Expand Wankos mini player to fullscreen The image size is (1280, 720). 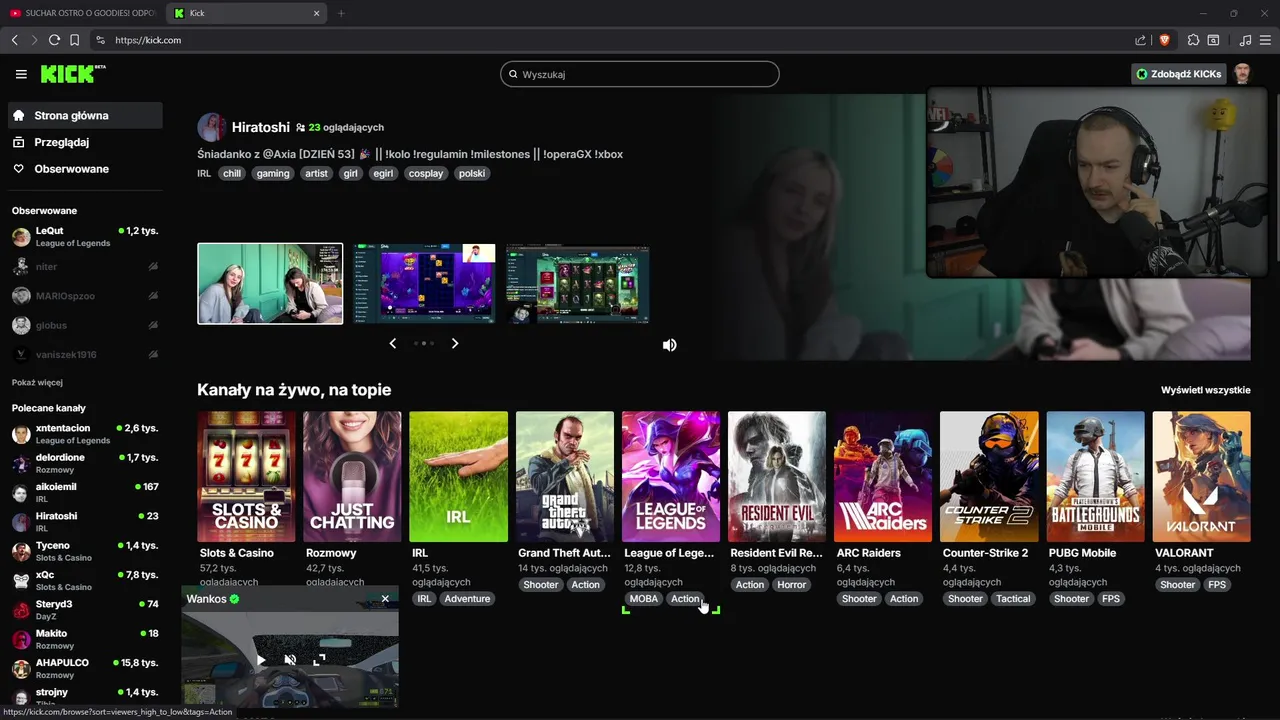click(319, 660)
